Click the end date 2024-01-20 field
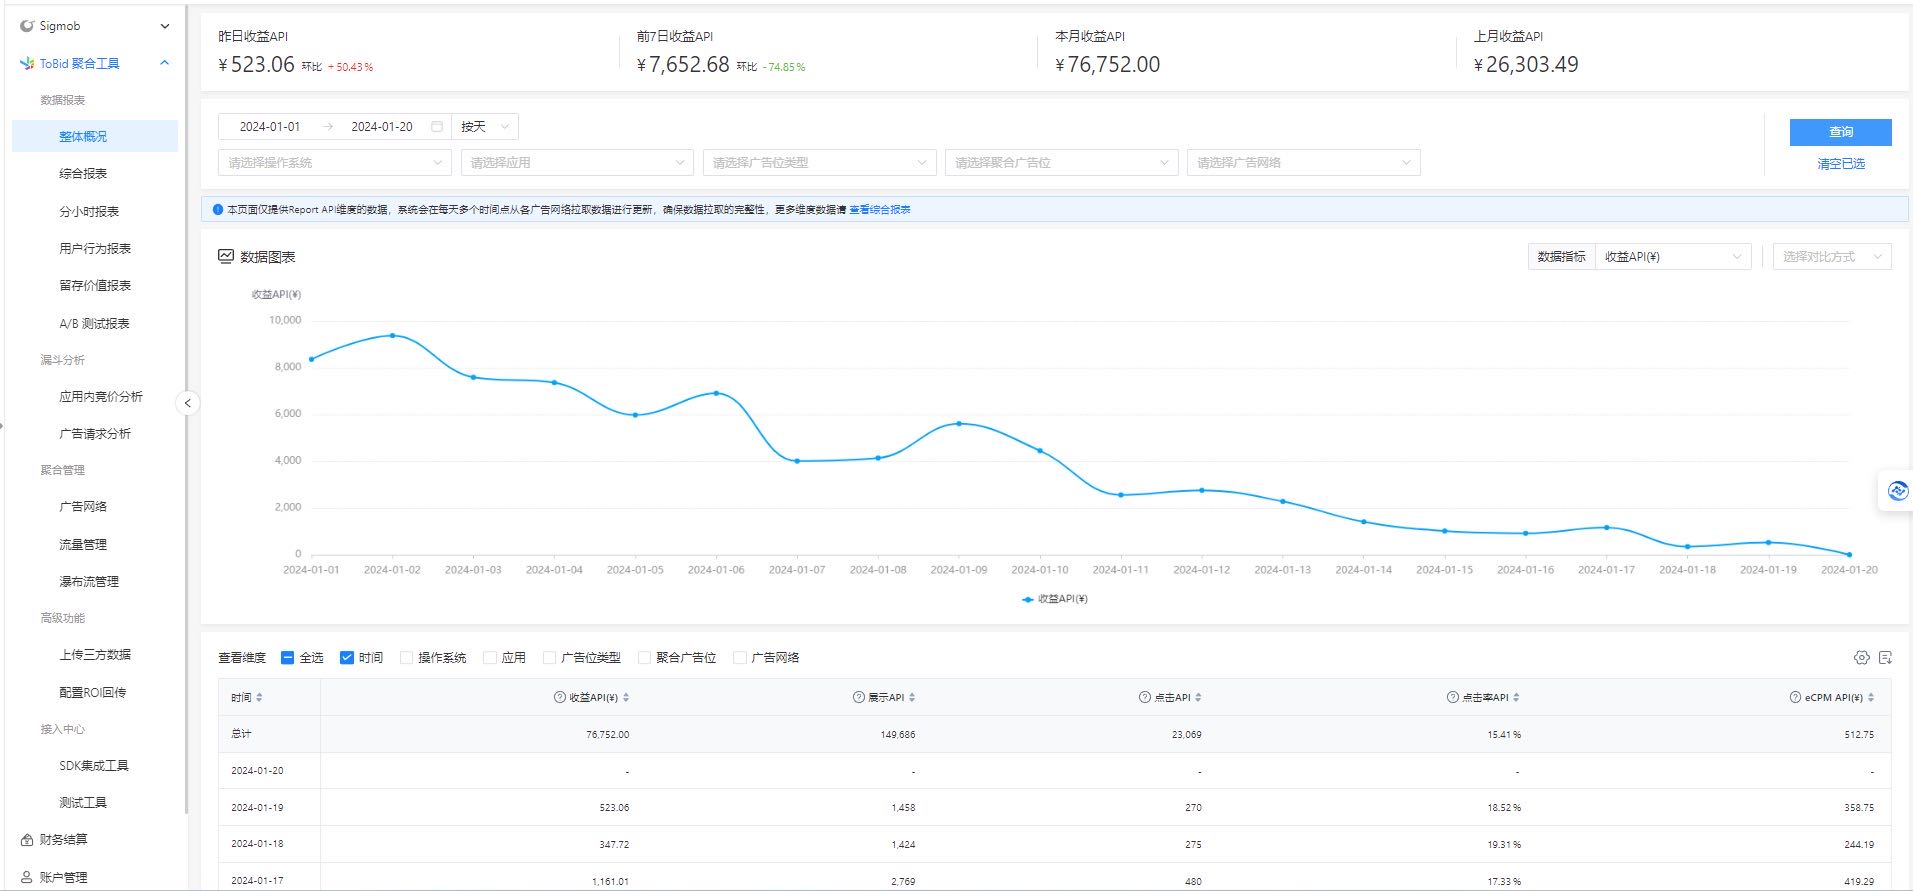The image size is (1913, 891). coord(382,127)
